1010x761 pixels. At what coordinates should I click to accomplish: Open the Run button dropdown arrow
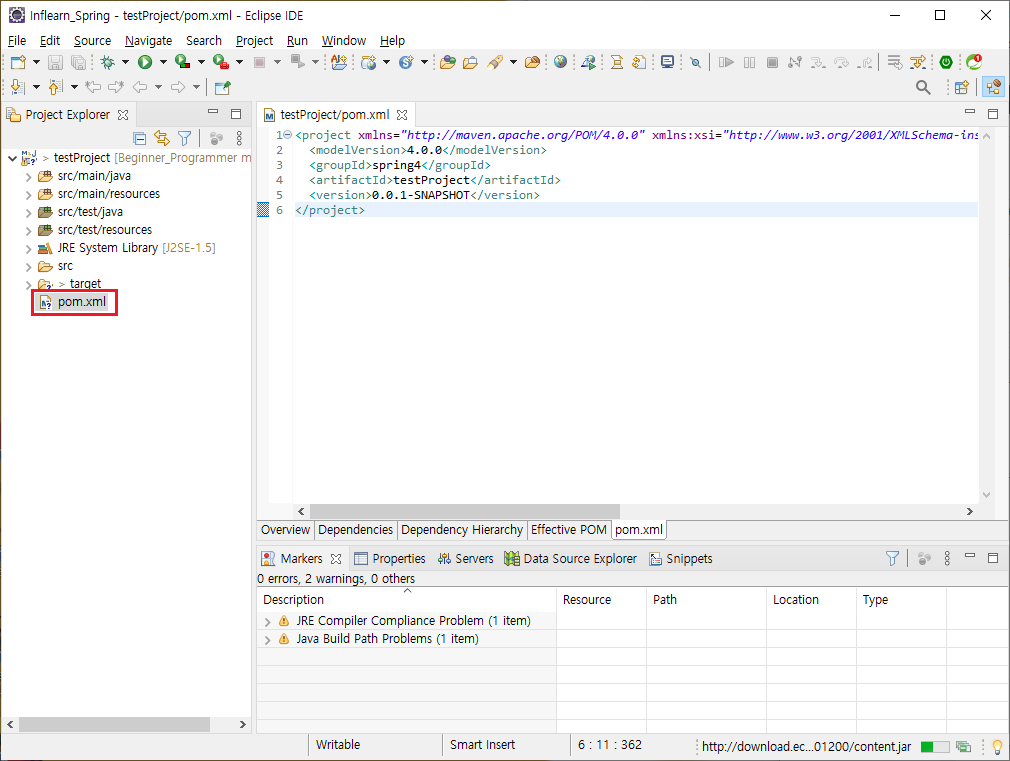tap(163, 63)
